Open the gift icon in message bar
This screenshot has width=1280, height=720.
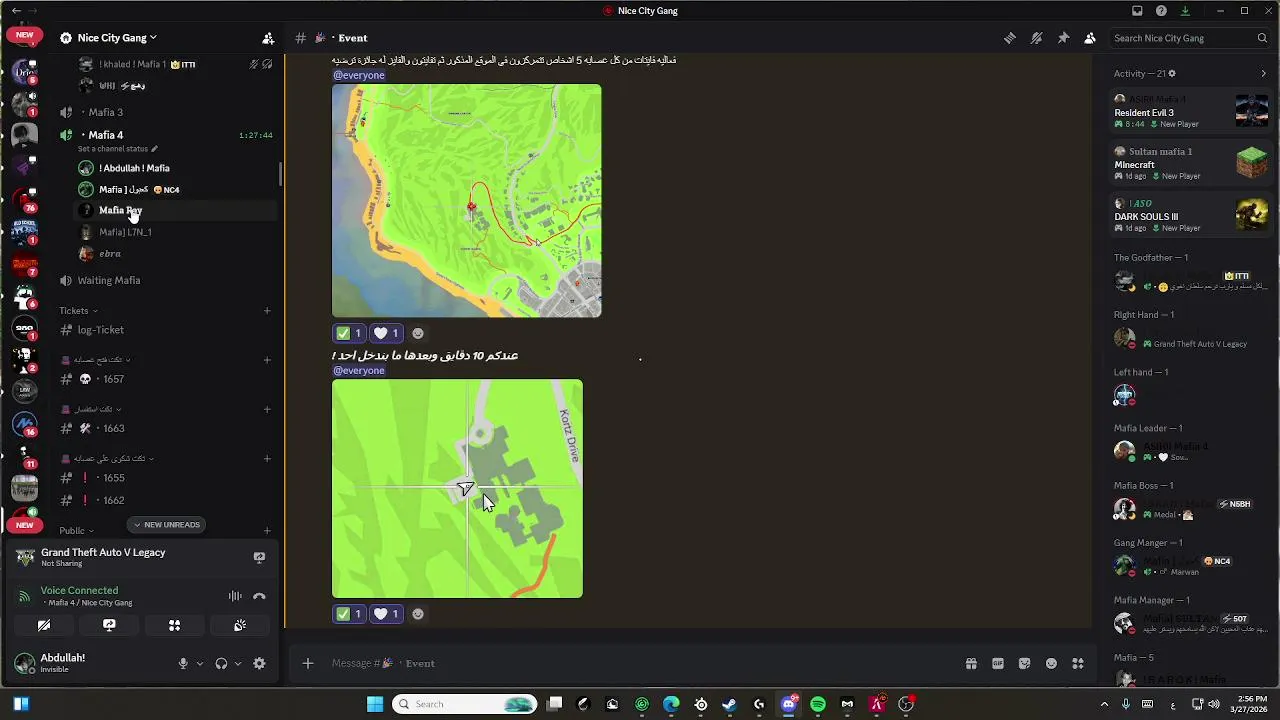coord(971,663)
